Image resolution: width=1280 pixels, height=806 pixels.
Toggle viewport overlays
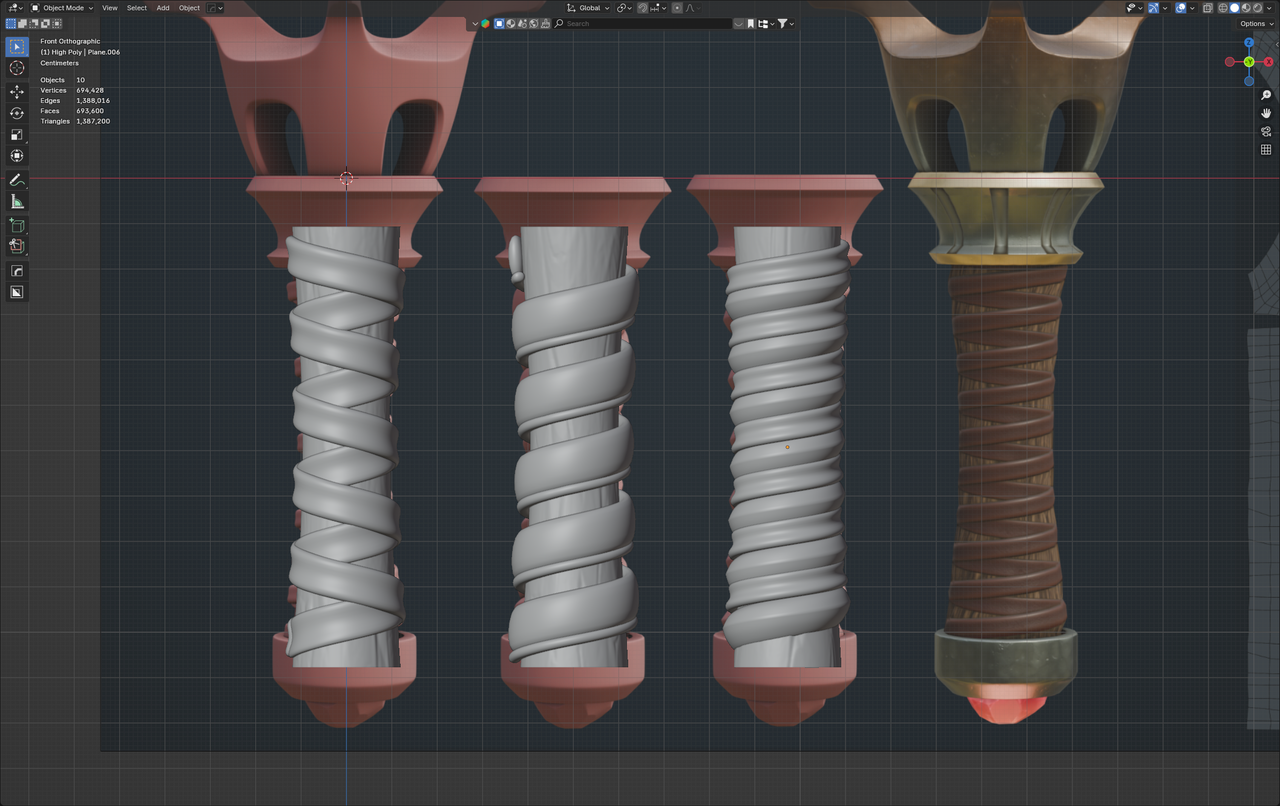(x=1181, y=8)
